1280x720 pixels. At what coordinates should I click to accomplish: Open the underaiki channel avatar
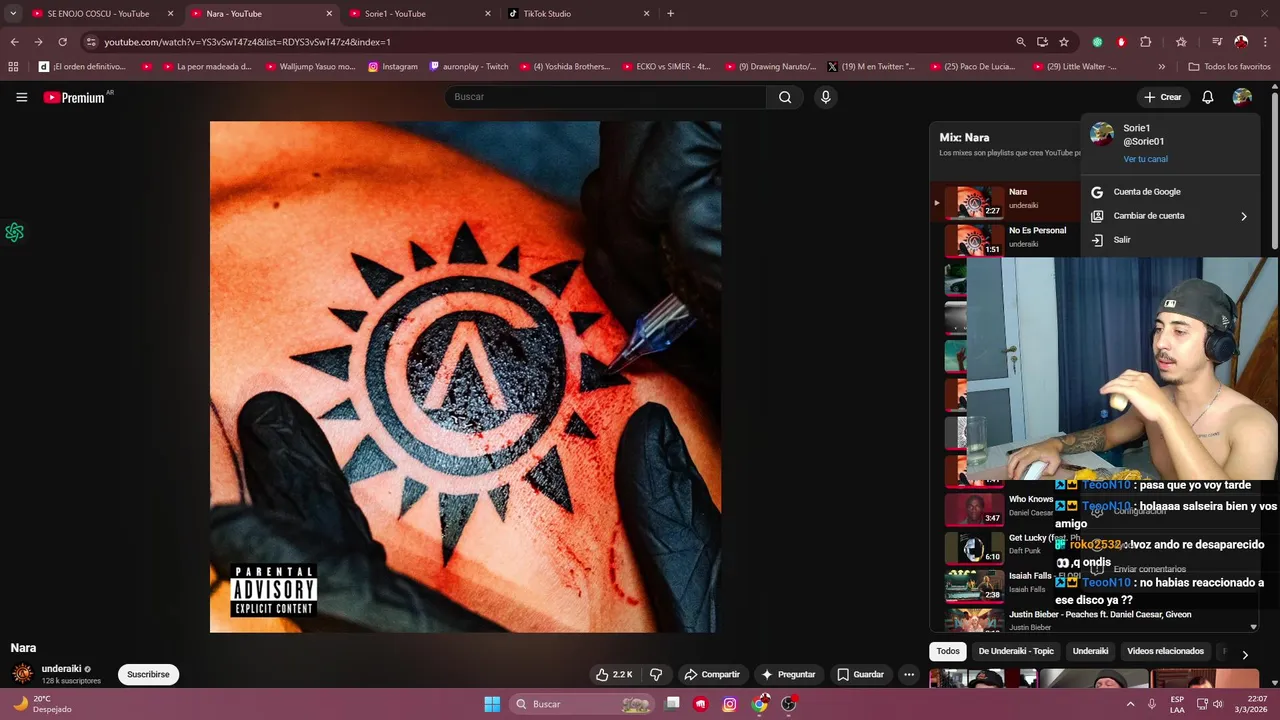click(22, 674)
